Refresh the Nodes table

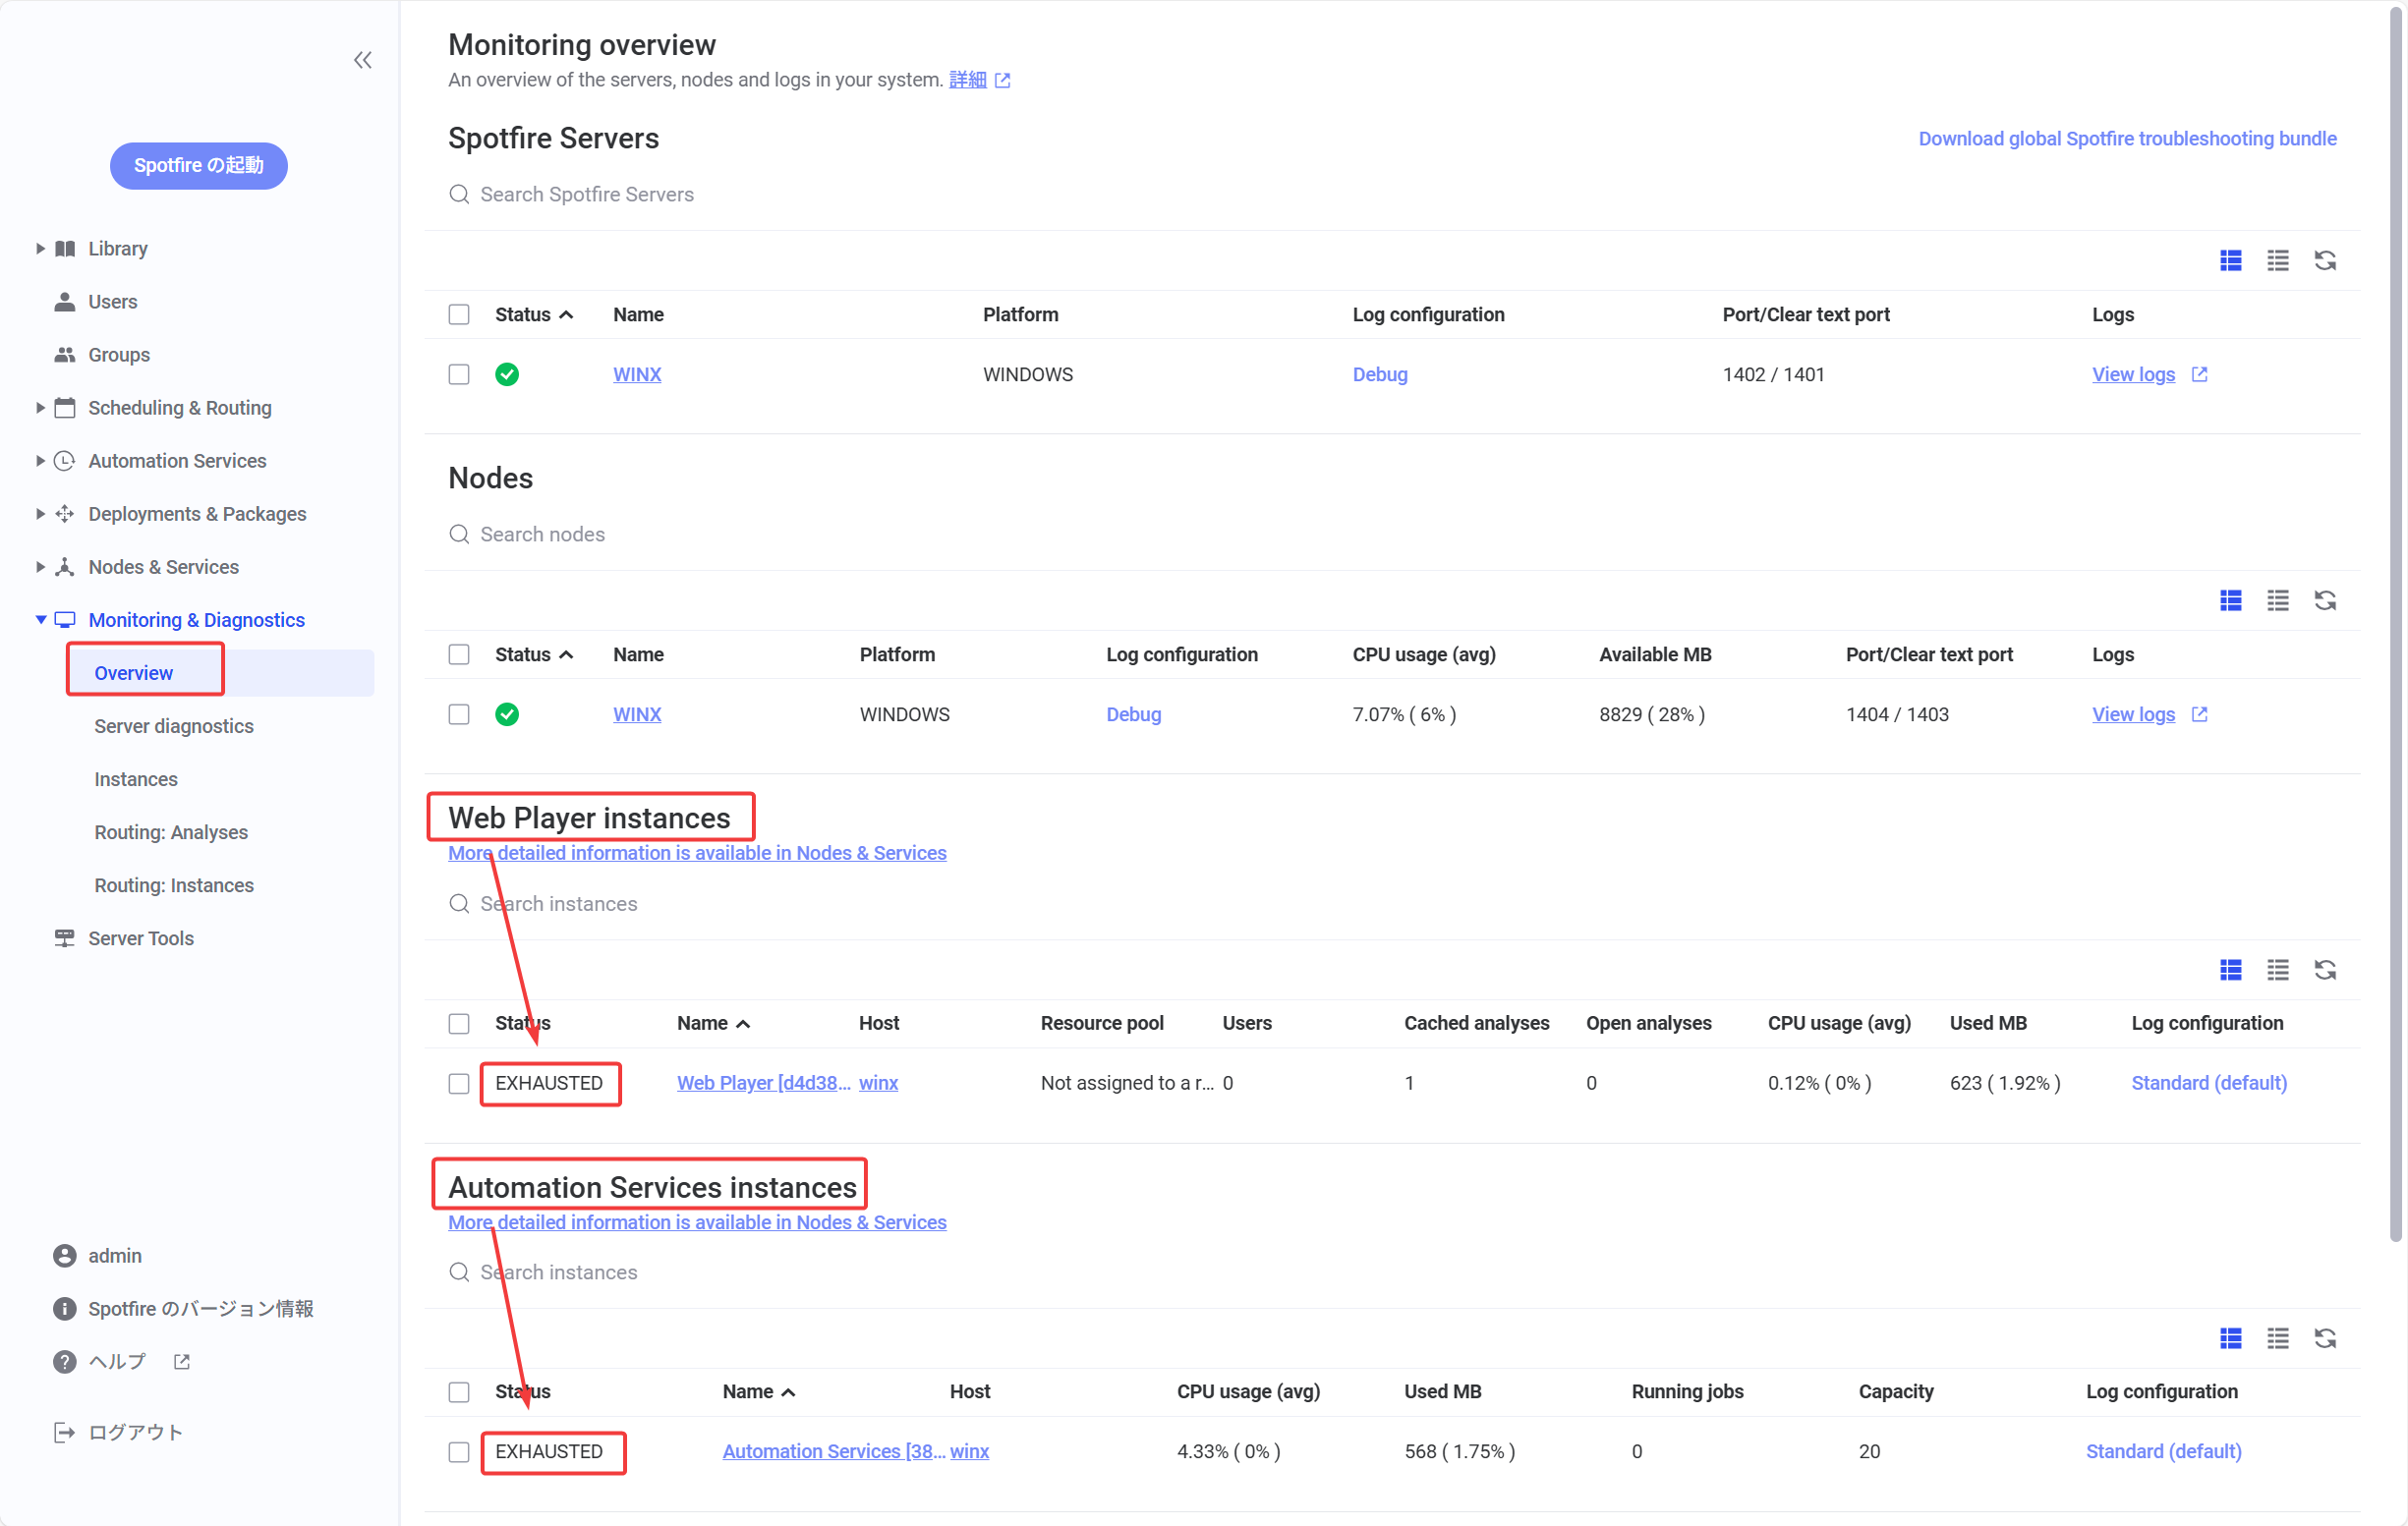(x=2325, y=600)
